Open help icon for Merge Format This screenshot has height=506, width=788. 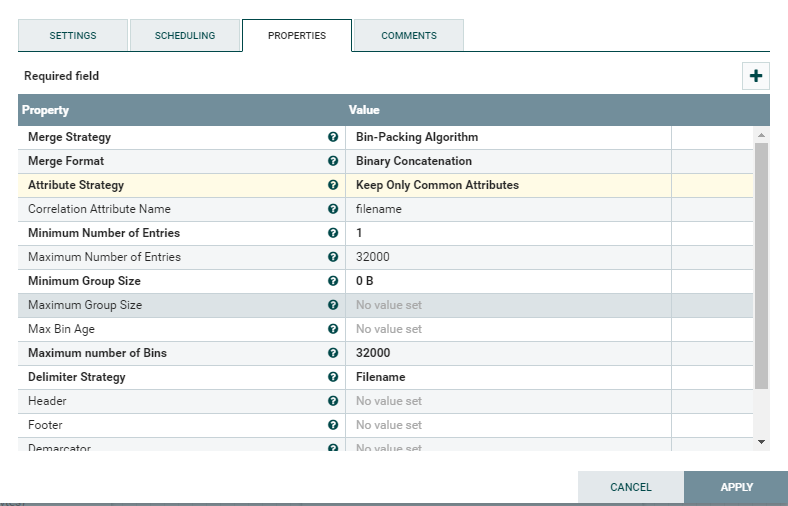coord(333,161)
